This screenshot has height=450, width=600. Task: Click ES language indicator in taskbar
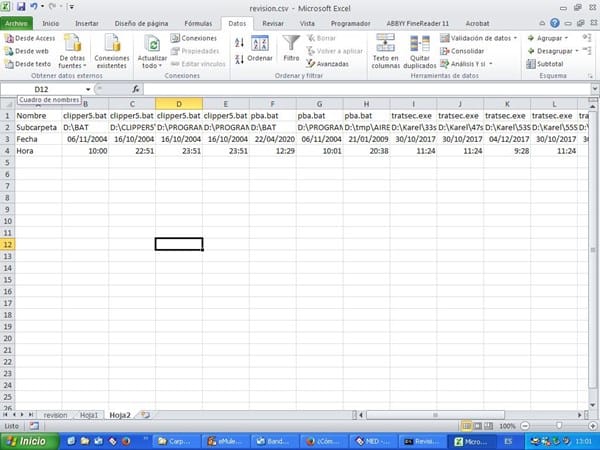[508, 442]
